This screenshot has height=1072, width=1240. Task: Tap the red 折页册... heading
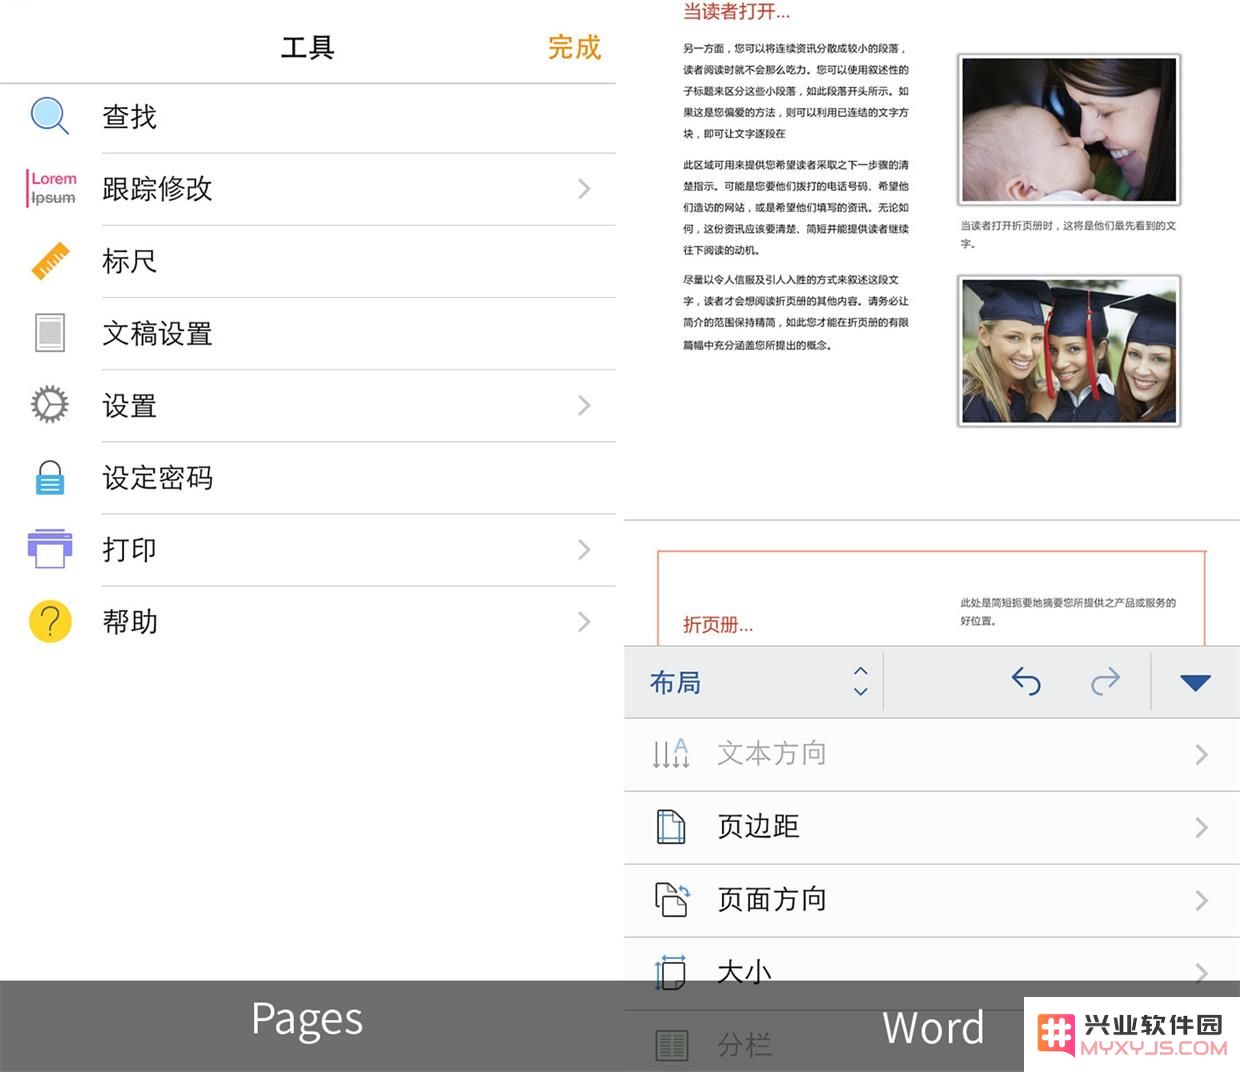pyautogui.click(x=718, y=625)
